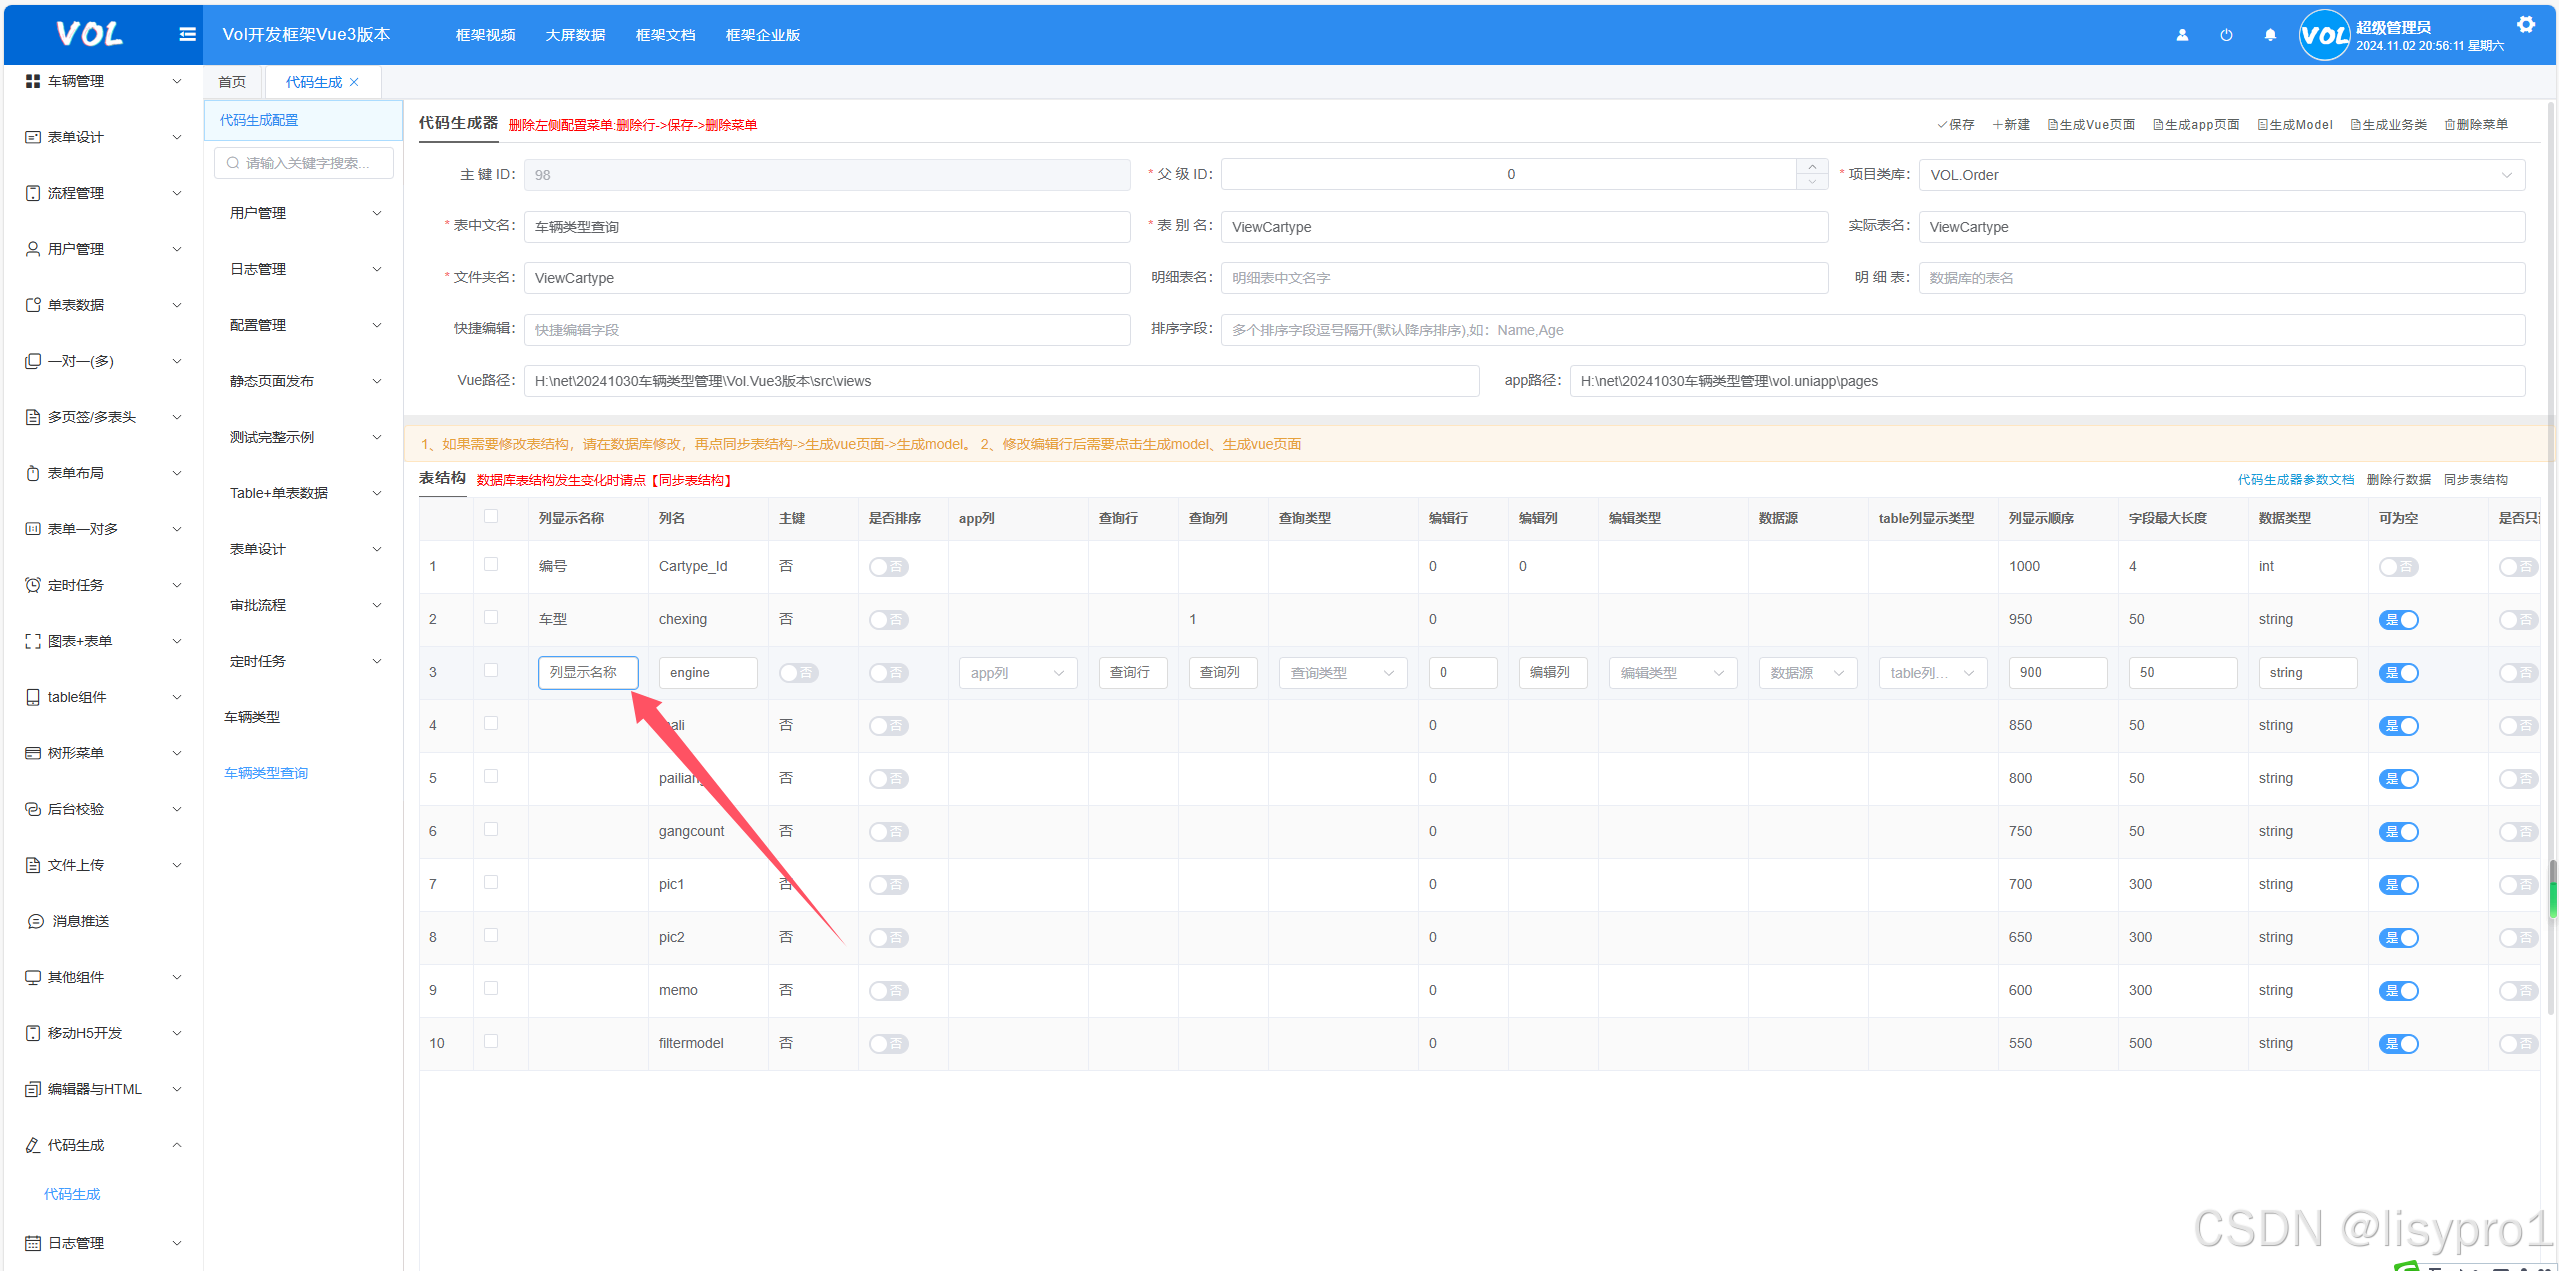Click the notification bell icon

coord(2270,35)
